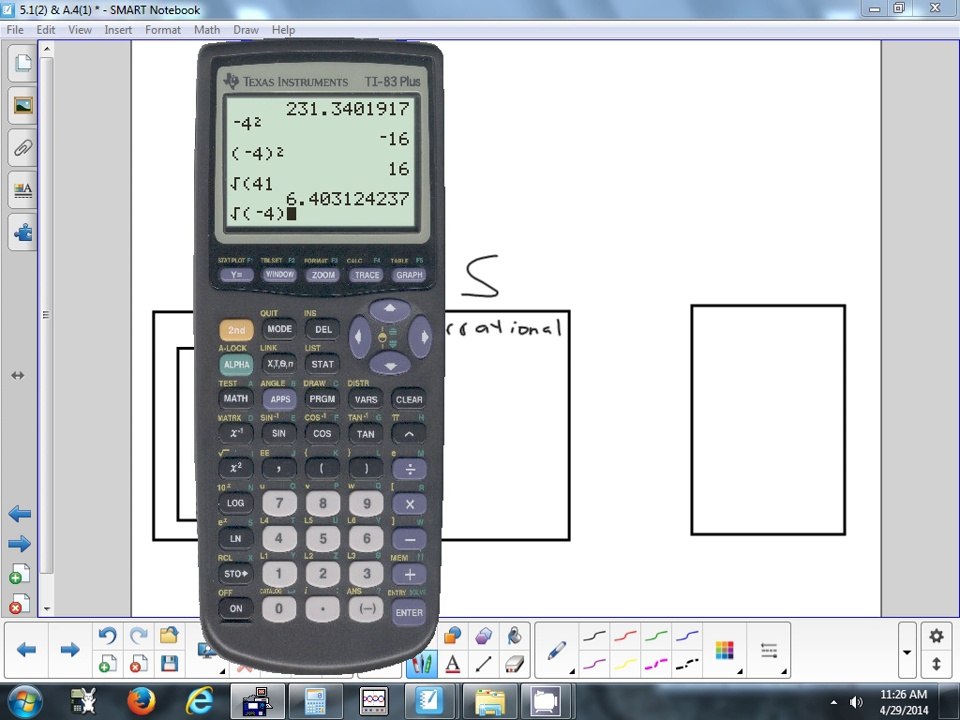Click the calculator ALPHA key
Image resolution: width=960 pixels, height=720 pixels.
pyautogui.click(x=236, y=364)
